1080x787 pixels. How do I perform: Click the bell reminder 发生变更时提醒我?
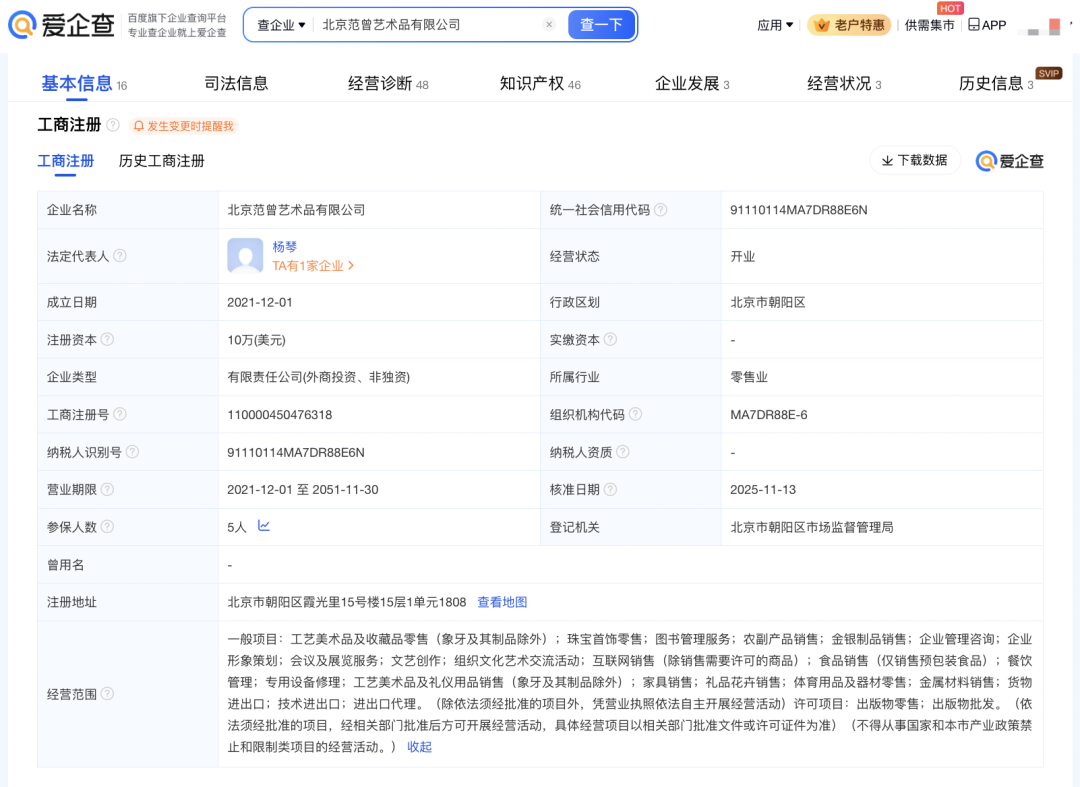tap(184, 126)
